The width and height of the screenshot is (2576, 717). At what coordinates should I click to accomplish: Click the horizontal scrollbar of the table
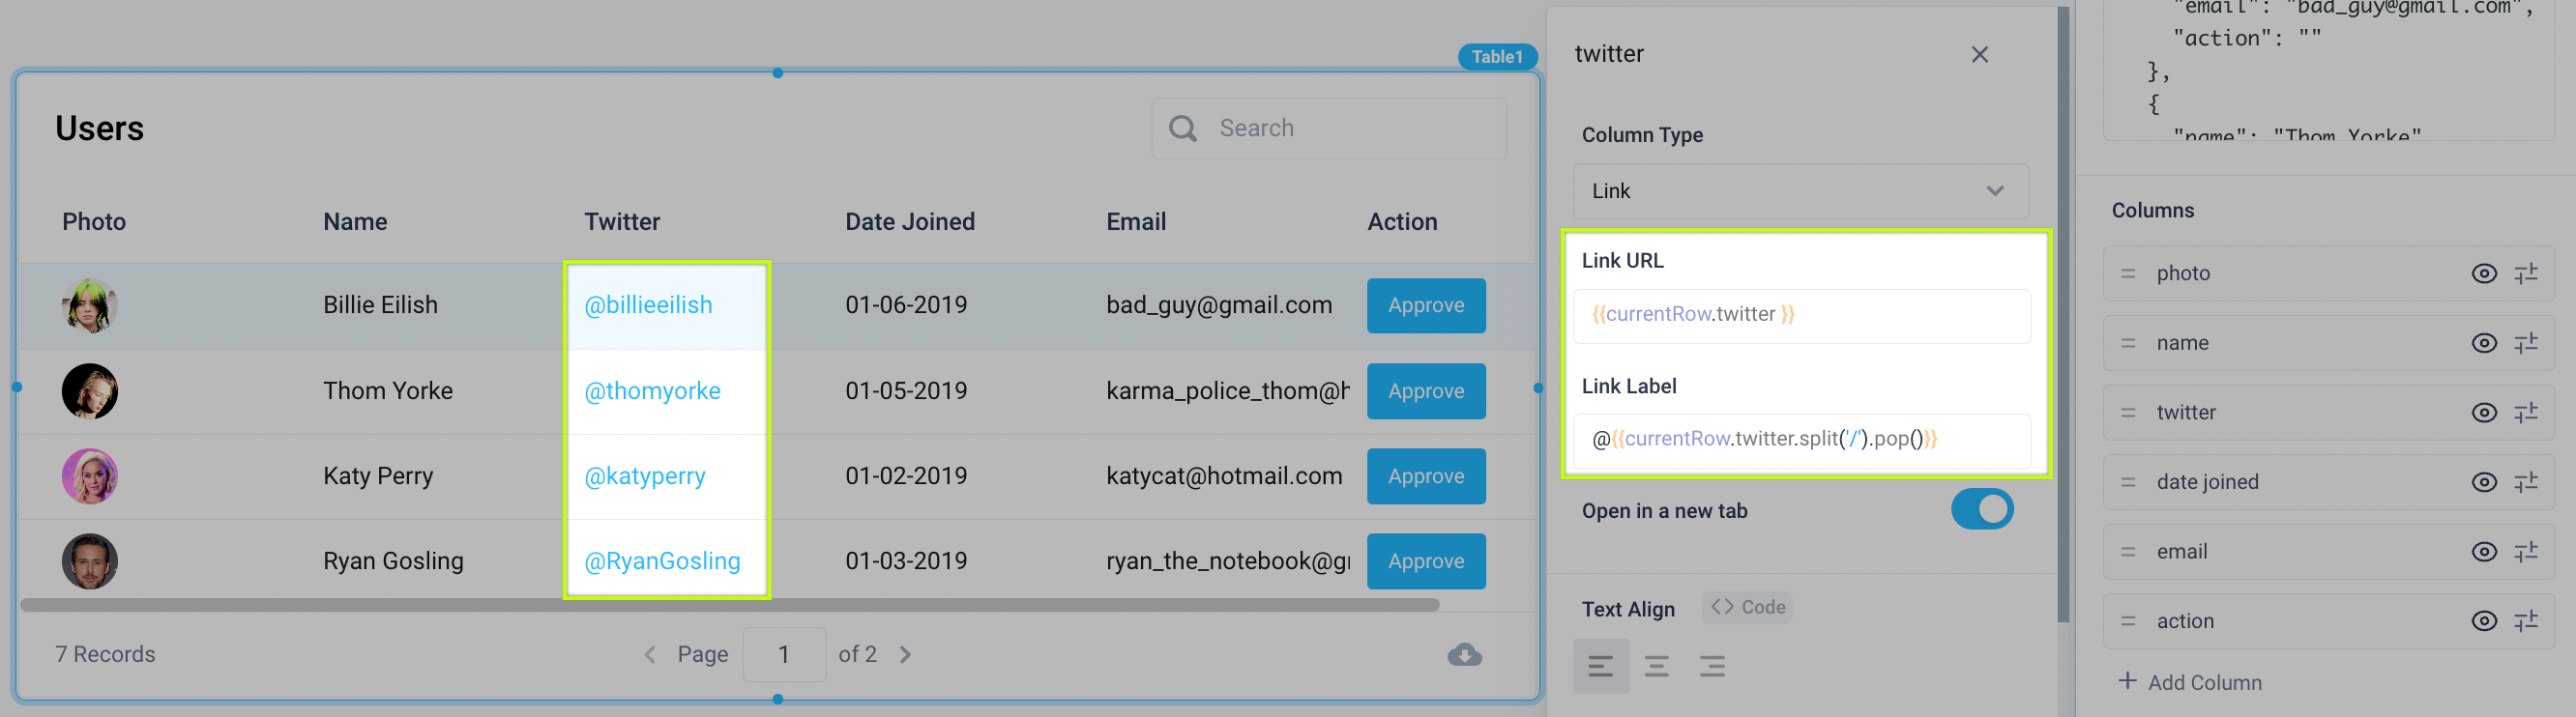click(x=730, y=605)
